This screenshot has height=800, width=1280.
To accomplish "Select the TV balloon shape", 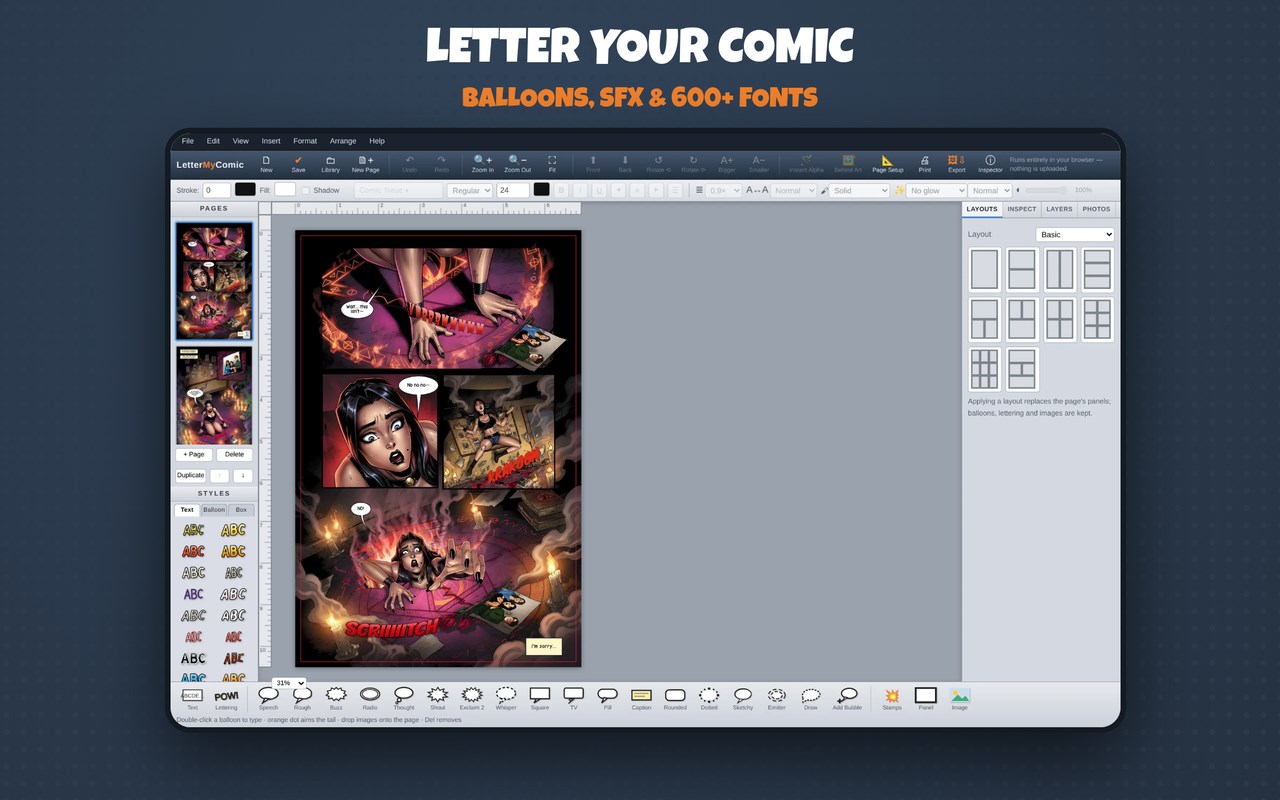I will tap(573, 699).
